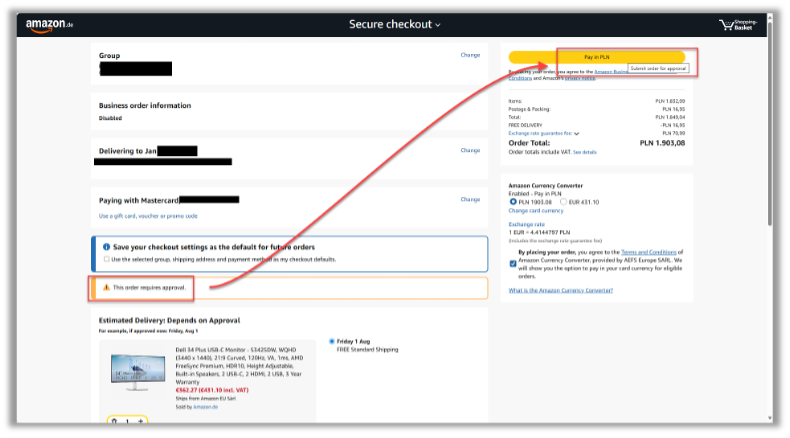Click 'Estimated Delivery: Depends on Approval' heading

[169, 320]
